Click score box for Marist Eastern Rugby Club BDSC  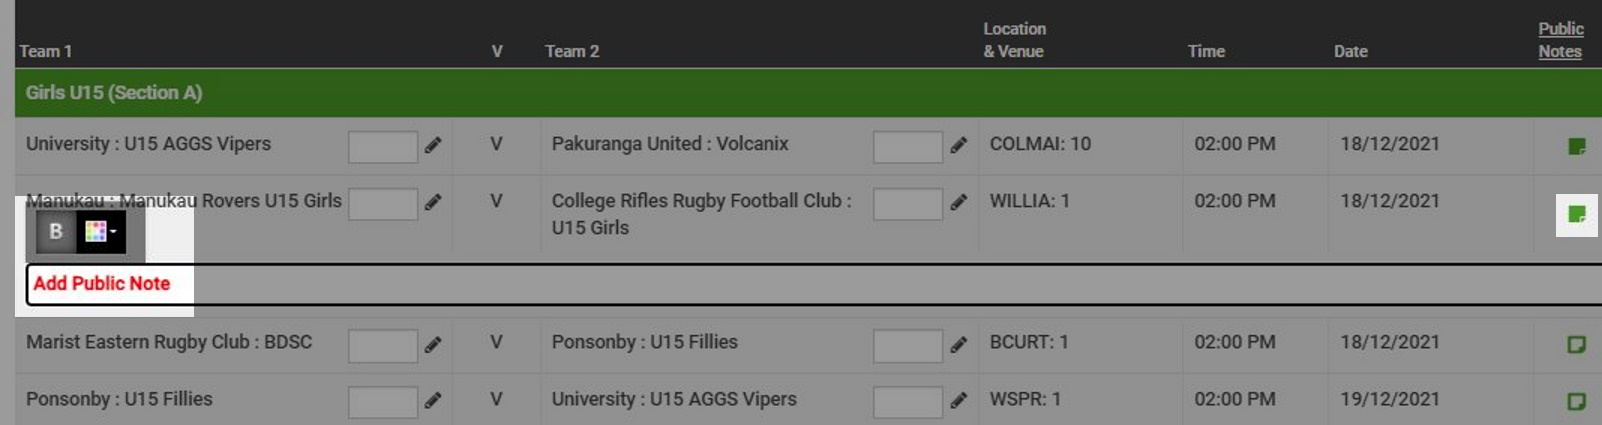pyautogui.click(x=383, y=345)
